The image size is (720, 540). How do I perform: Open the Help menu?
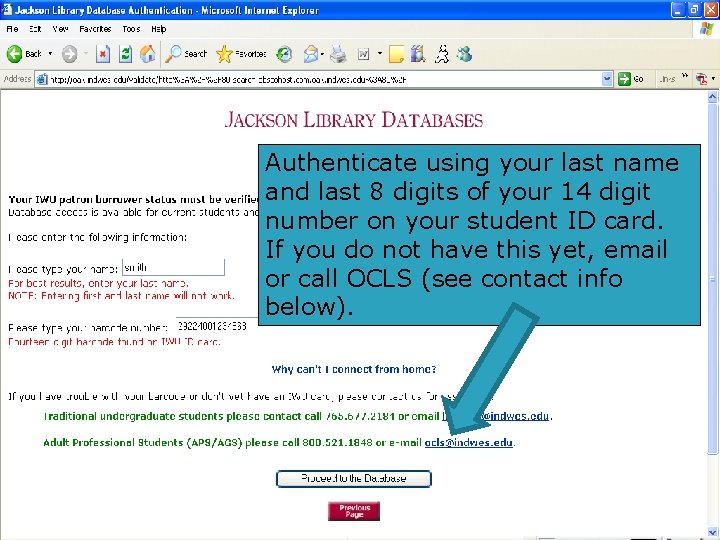coord(158,29)
